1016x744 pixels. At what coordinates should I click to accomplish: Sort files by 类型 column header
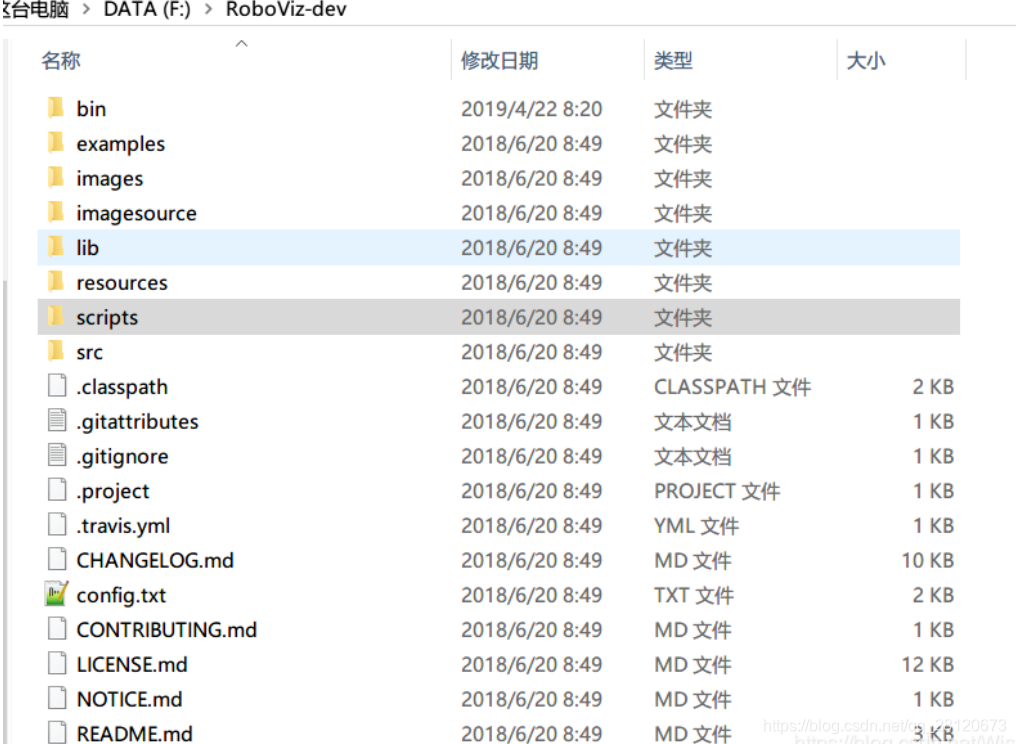click(673, 60)
